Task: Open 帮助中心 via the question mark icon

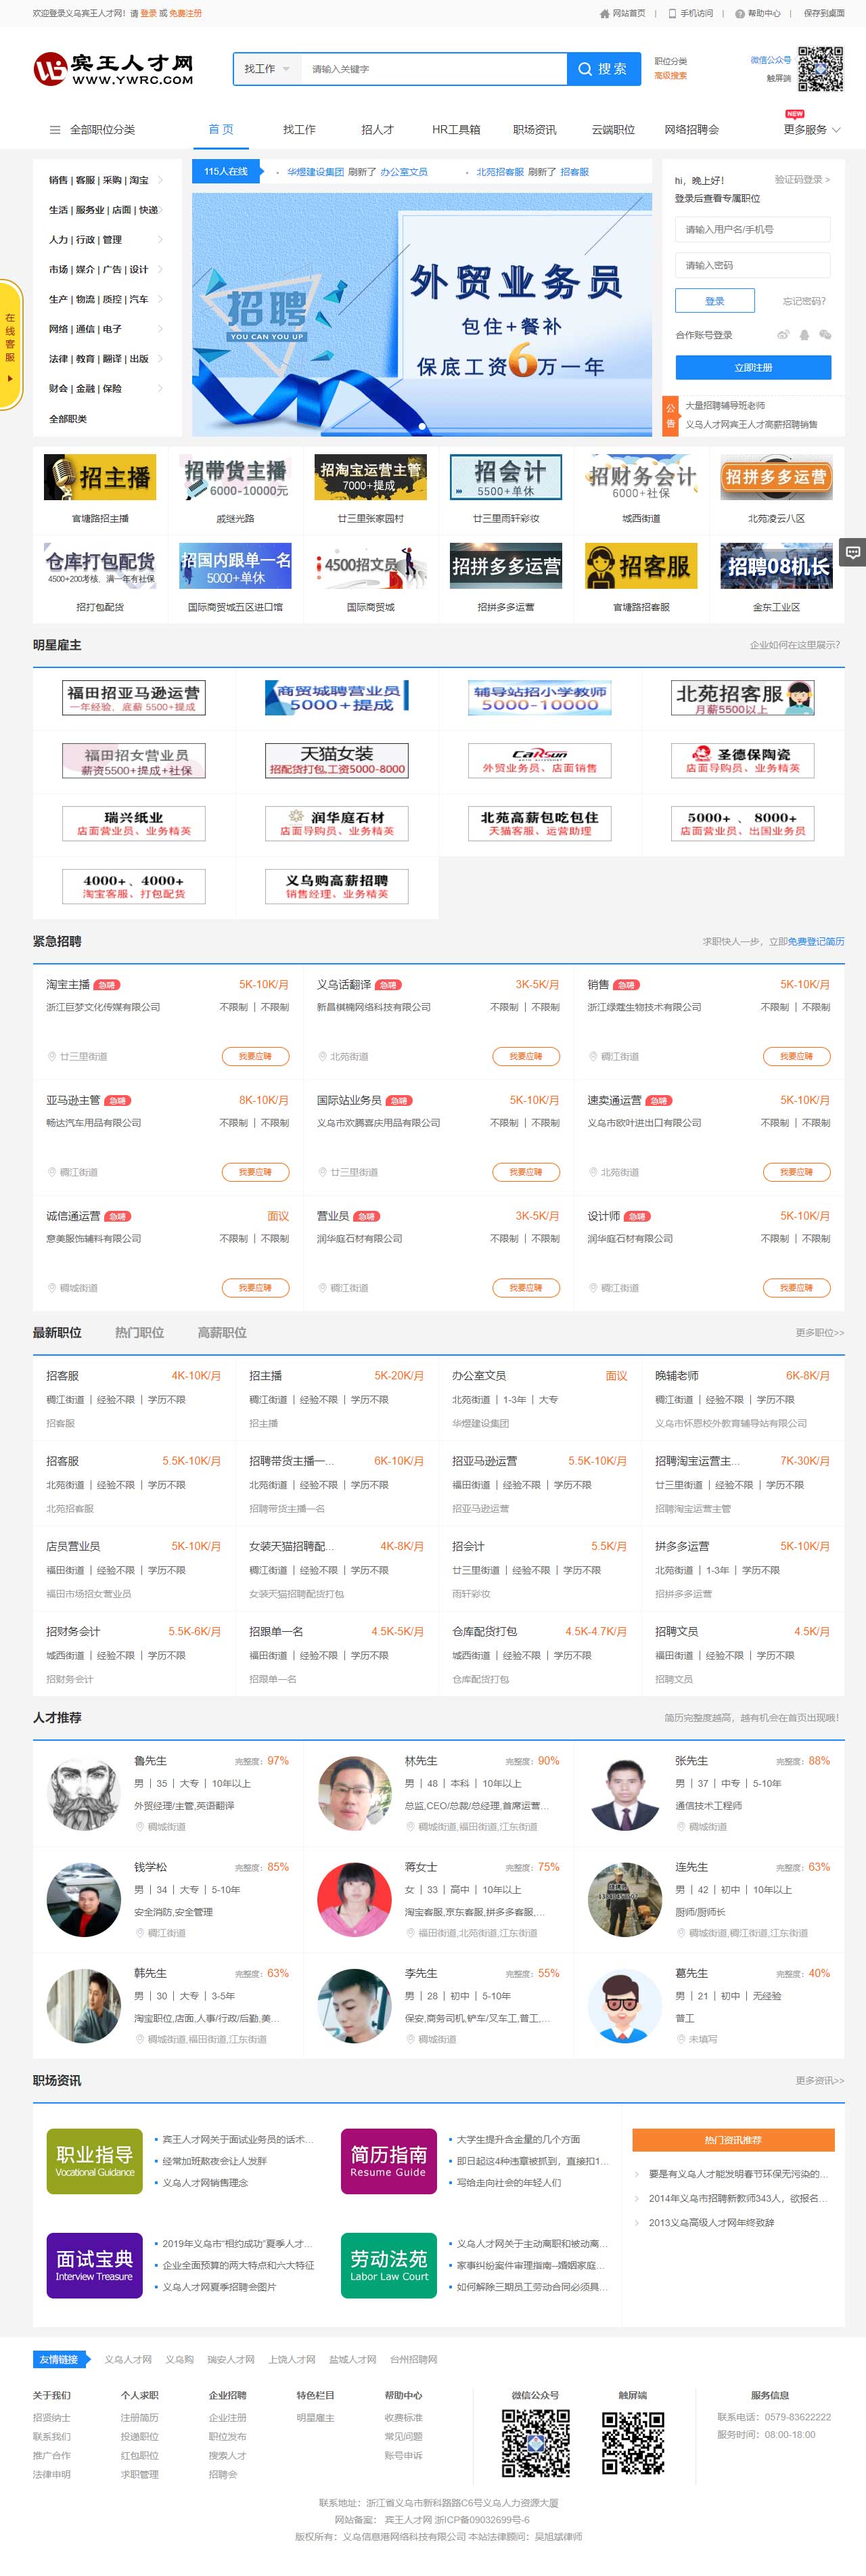Action: 740,14
